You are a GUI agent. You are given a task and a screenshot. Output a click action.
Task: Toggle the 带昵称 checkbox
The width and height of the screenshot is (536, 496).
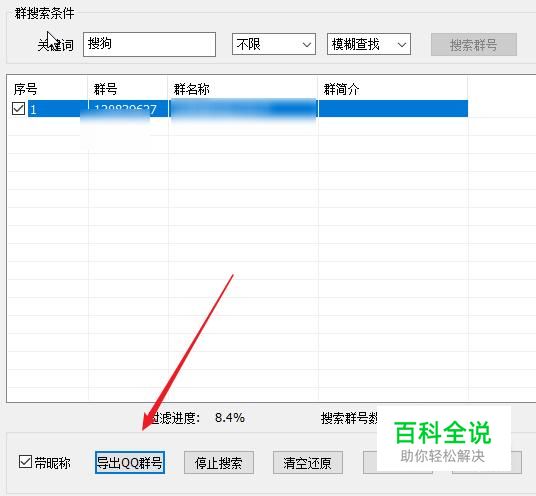tap(25, 462)
